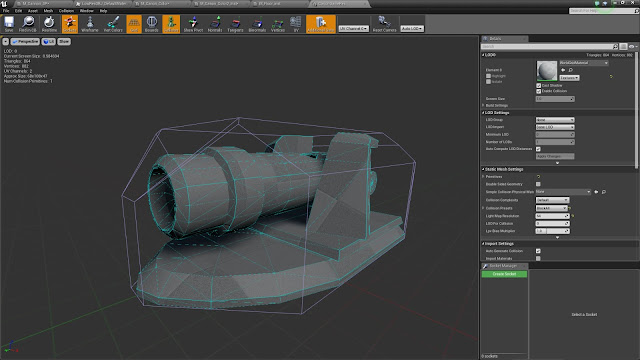Toggle the Binormals display icon
Viewport: 640px width, 360px height.
pyautogui.click(x=257, y=24)
